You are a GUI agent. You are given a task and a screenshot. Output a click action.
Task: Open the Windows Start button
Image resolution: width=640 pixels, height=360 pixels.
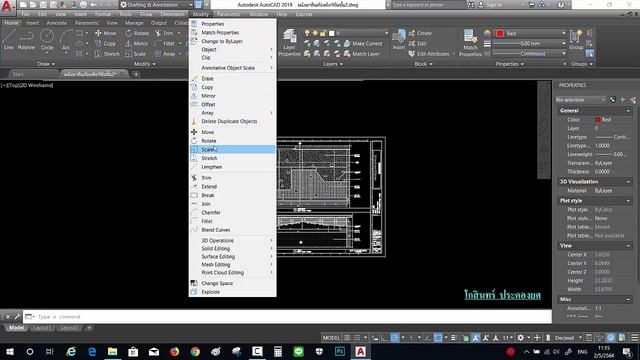click(x=9, y=351)
